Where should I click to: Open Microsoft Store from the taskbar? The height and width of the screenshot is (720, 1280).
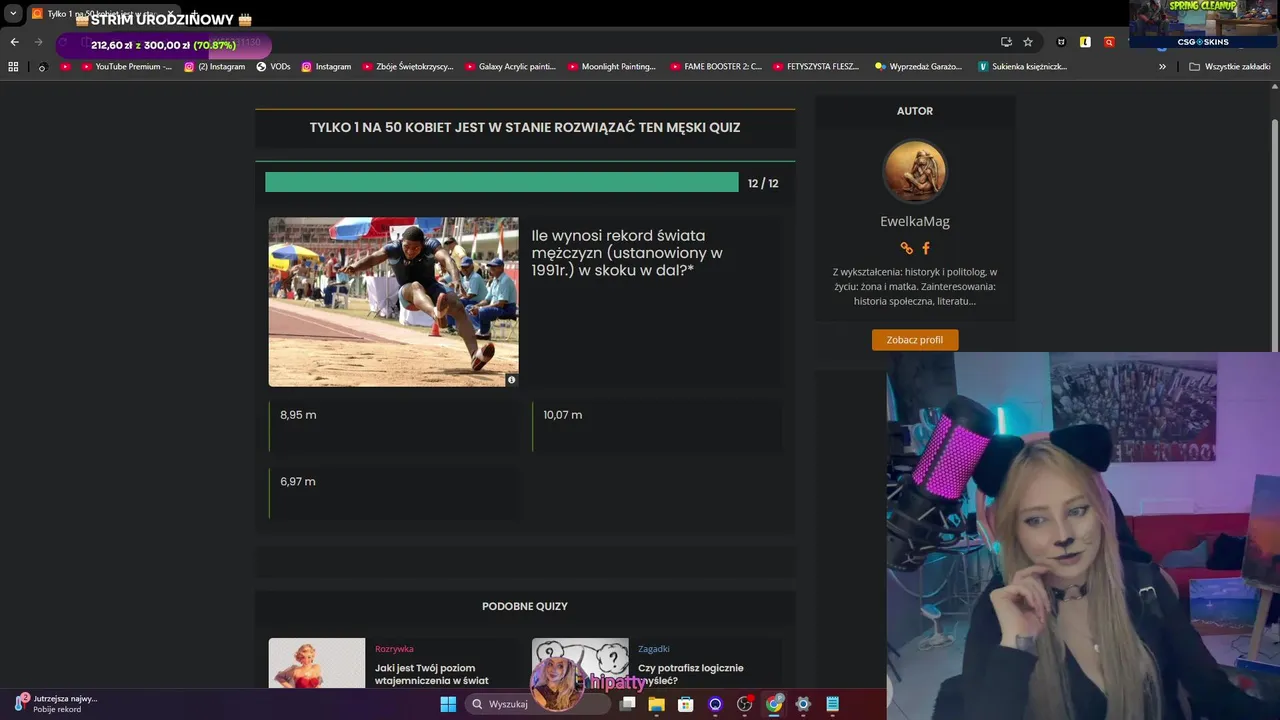pyautogui.click(x=685, y=704)
